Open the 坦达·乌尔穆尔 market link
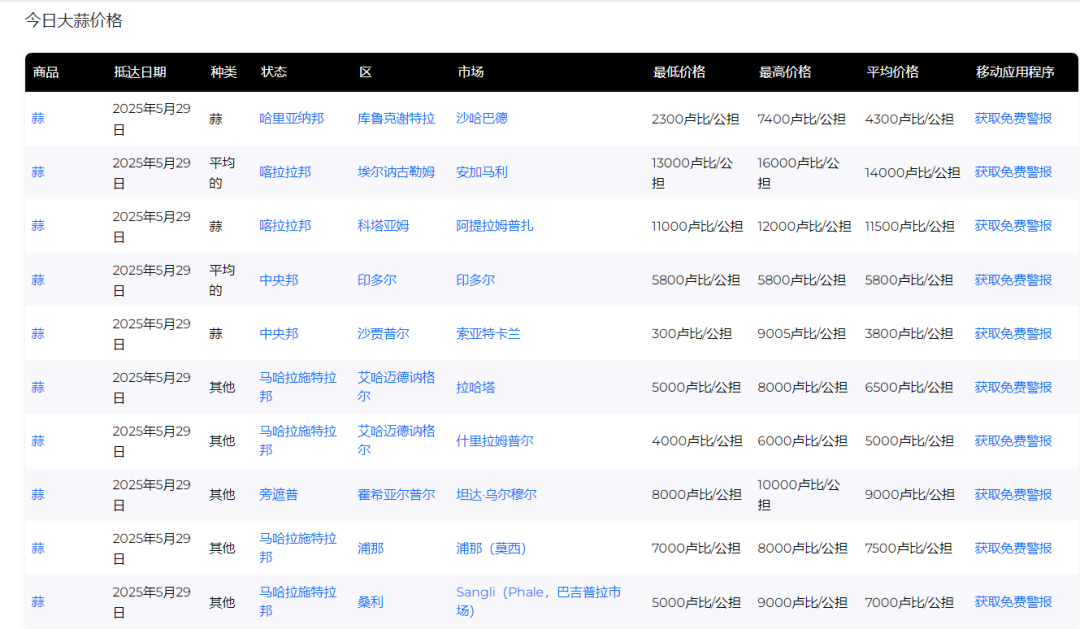The width and height of the screenshot is (1080, 629). tap(496, 495)
